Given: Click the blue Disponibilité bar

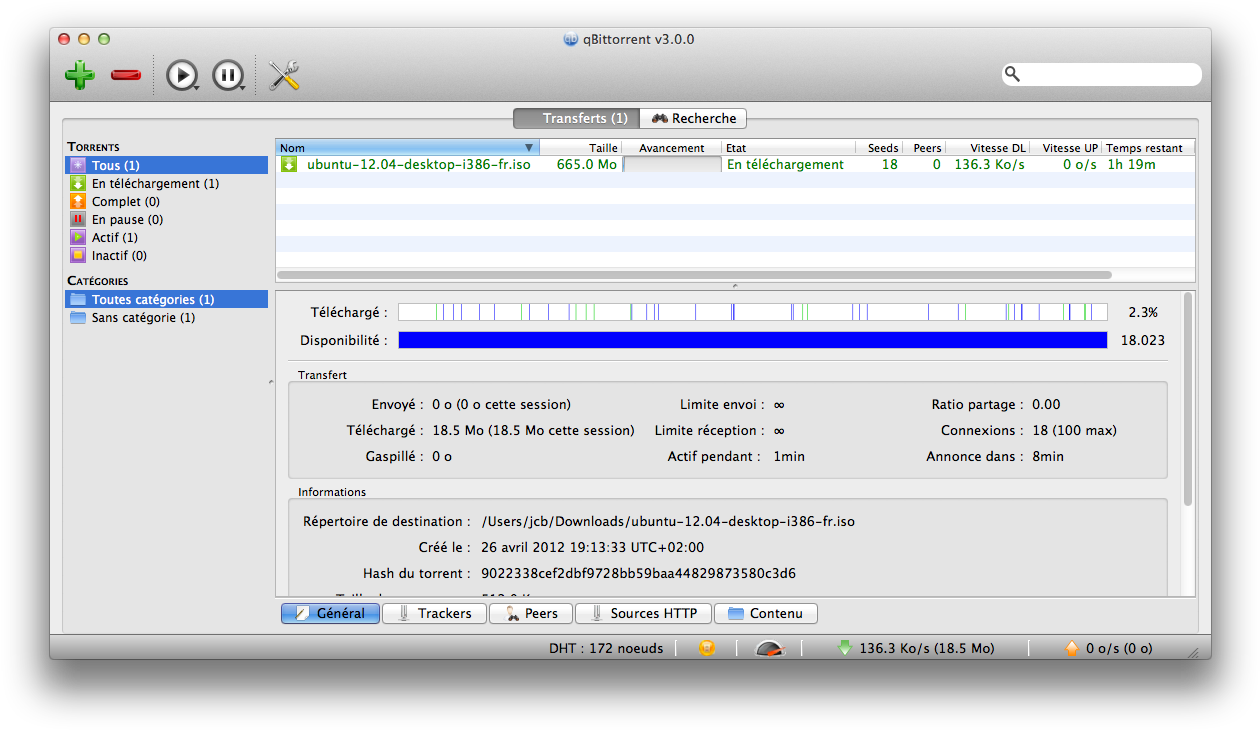Looking at the screenshot, I should tap(753, 340).
